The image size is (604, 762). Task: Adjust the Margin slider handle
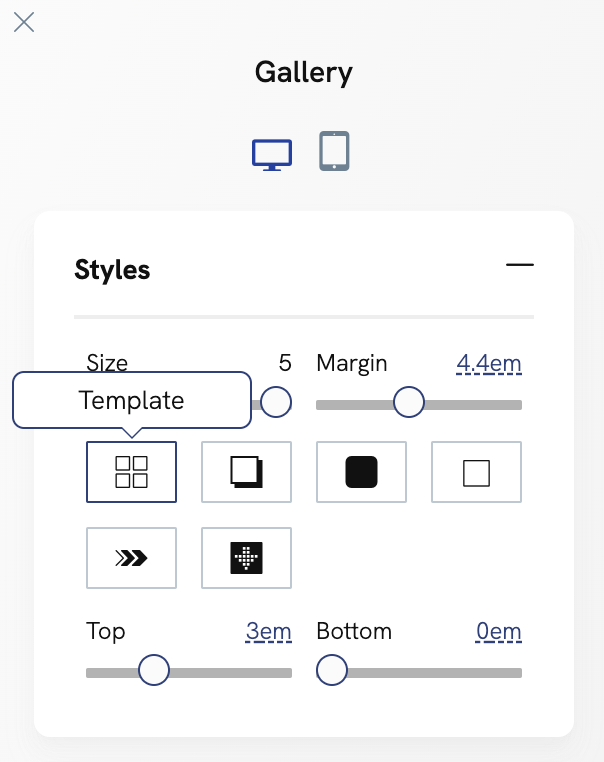[409, 402]
